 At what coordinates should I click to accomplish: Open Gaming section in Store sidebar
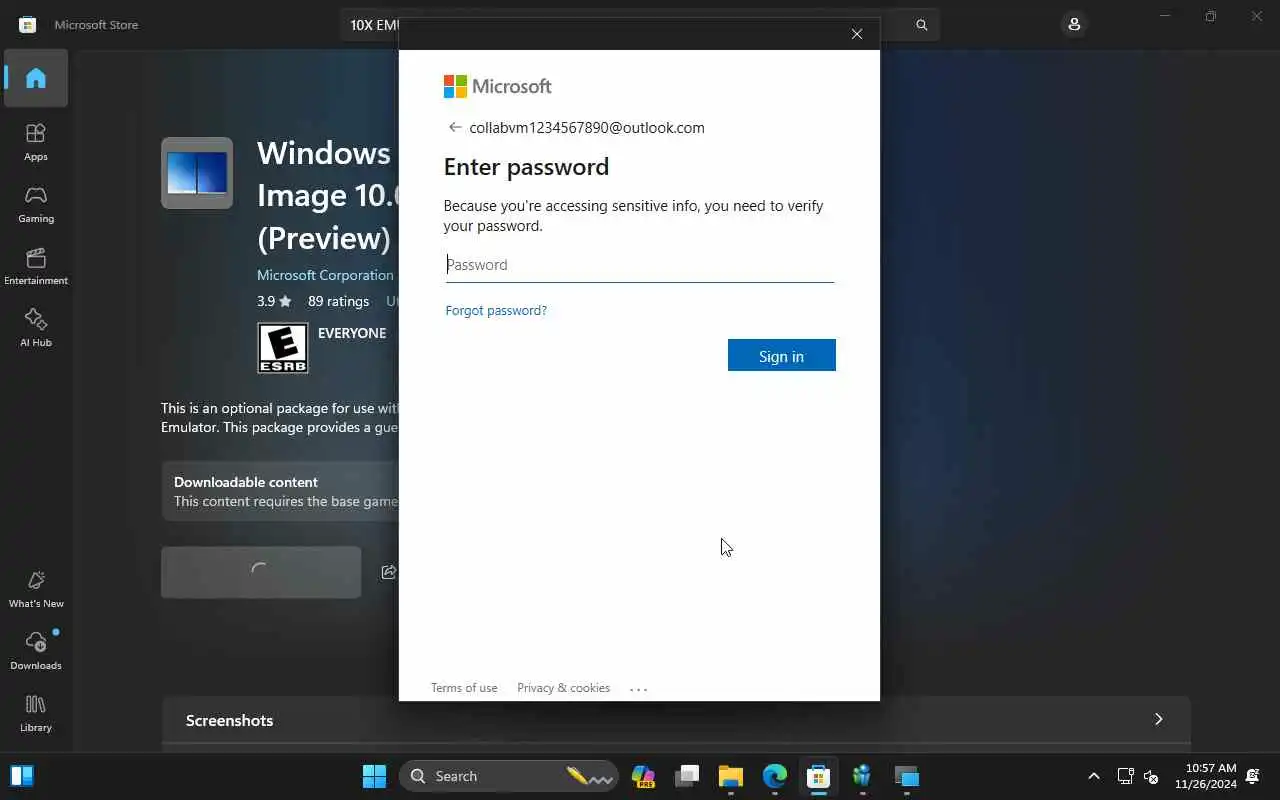pos(36,204)
